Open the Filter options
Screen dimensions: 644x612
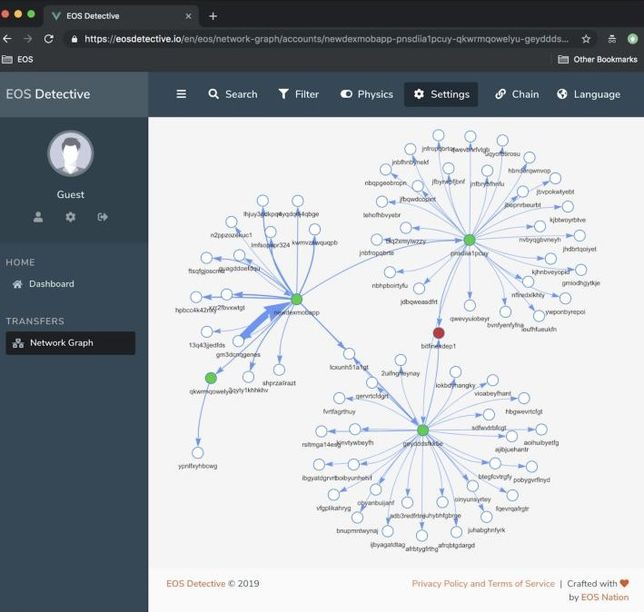click(x=298, y=94)
